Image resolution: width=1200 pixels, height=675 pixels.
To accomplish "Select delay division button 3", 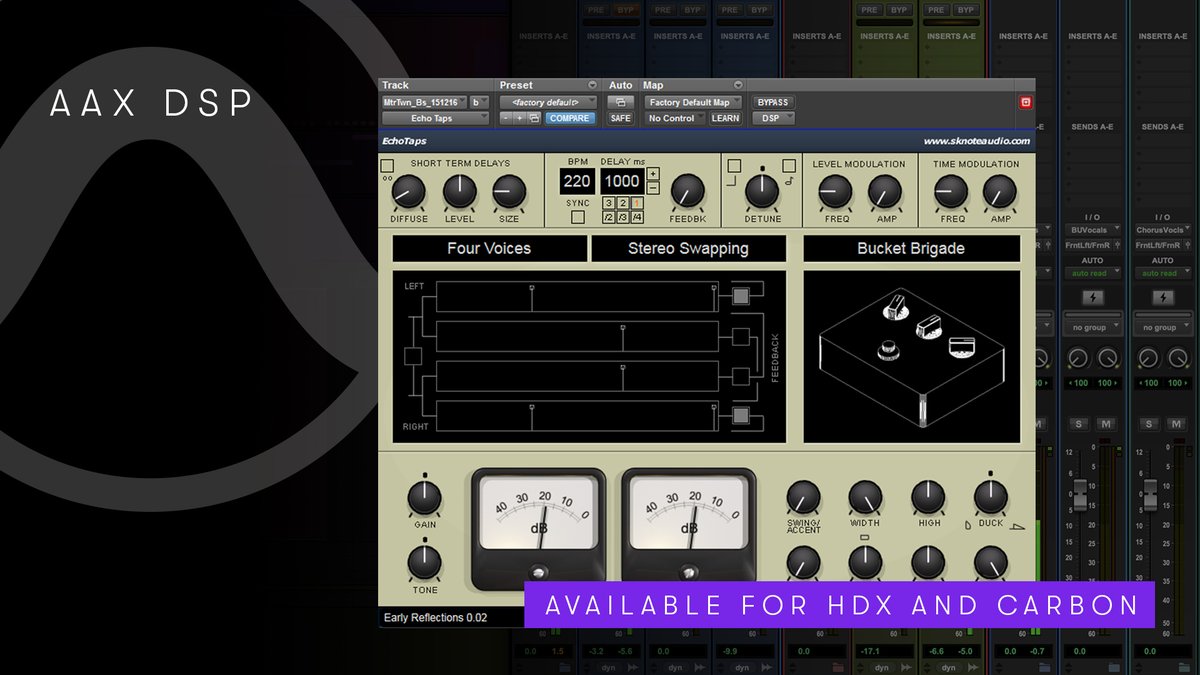I will [608, 204].
